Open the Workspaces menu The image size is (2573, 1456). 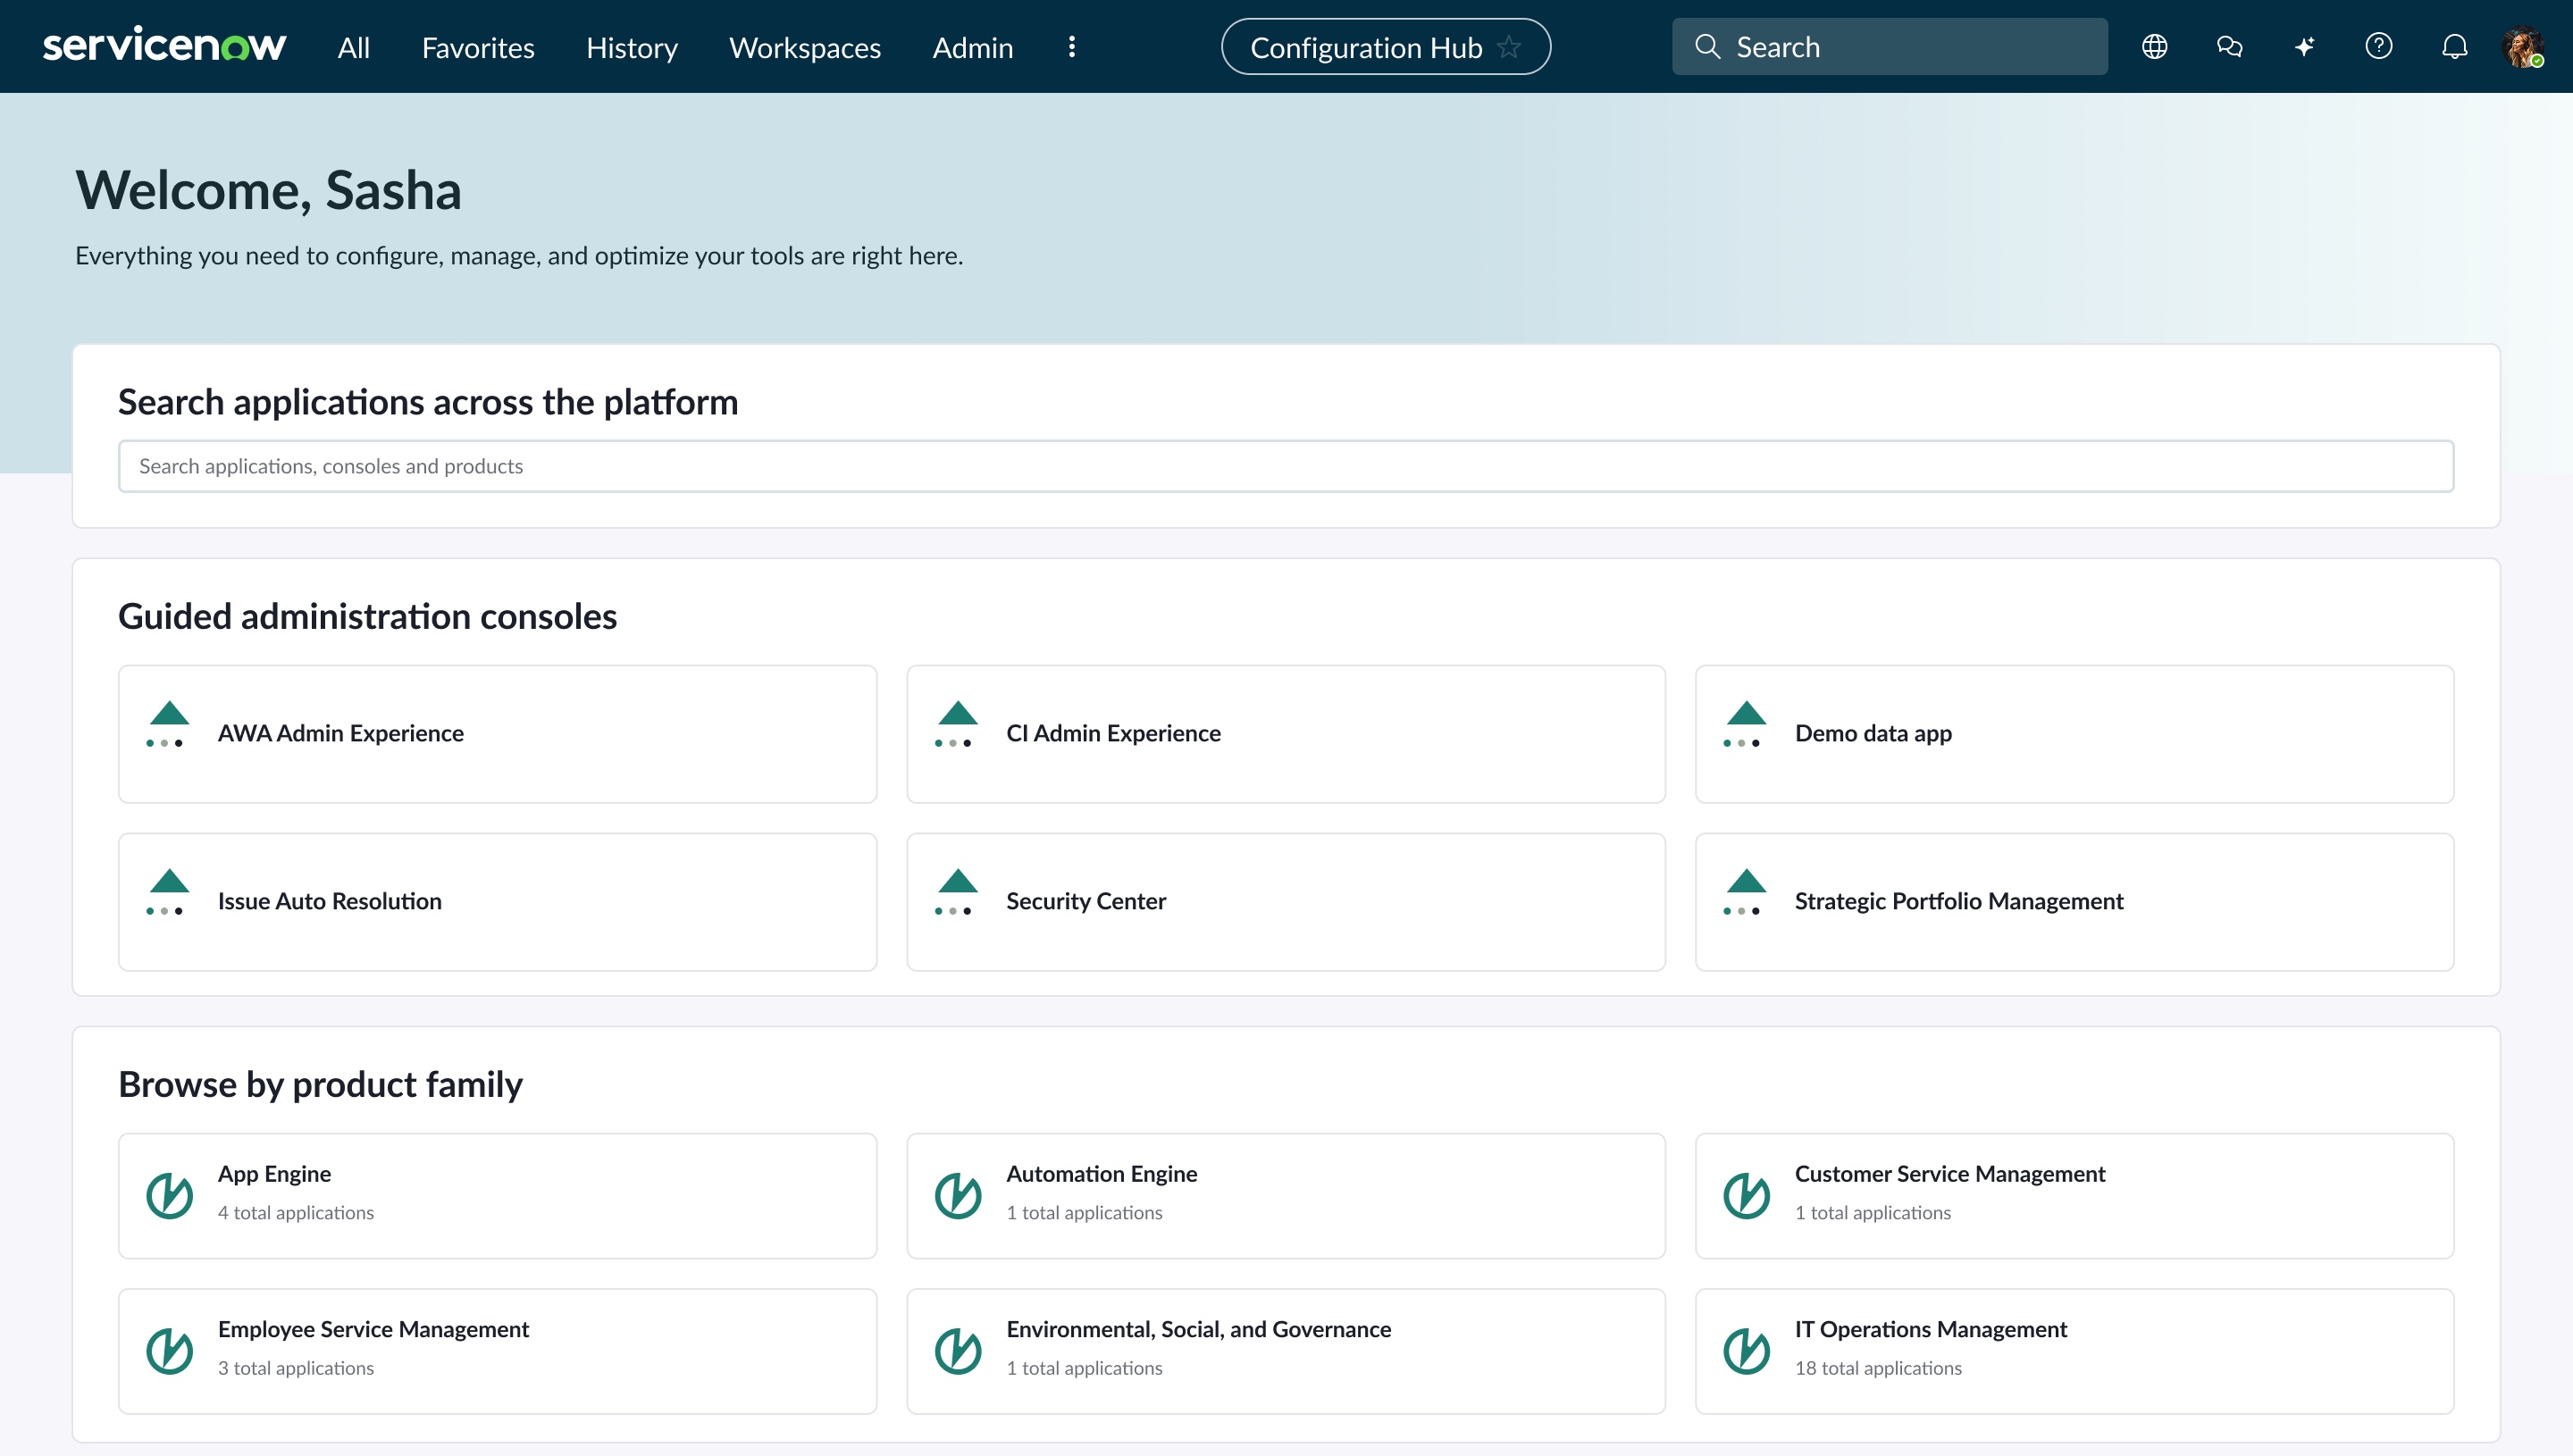[805, 47]
